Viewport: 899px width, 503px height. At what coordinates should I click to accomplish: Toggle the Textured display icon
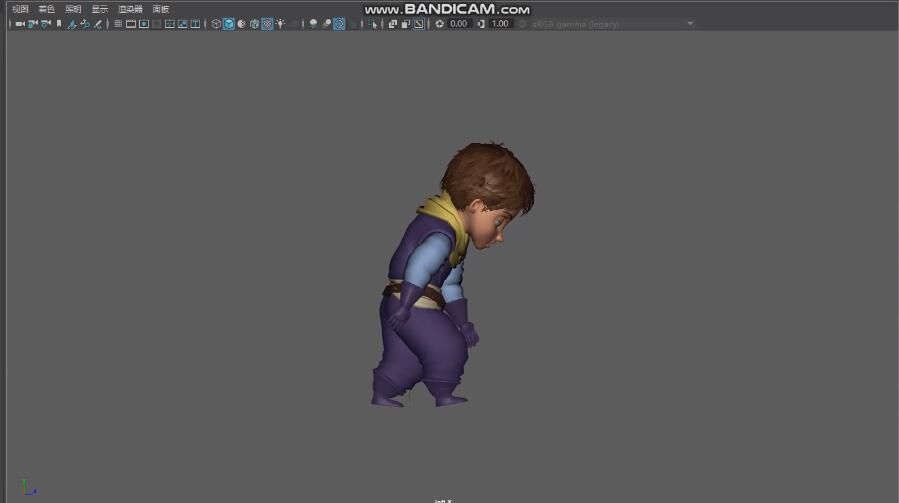(267, 24)
